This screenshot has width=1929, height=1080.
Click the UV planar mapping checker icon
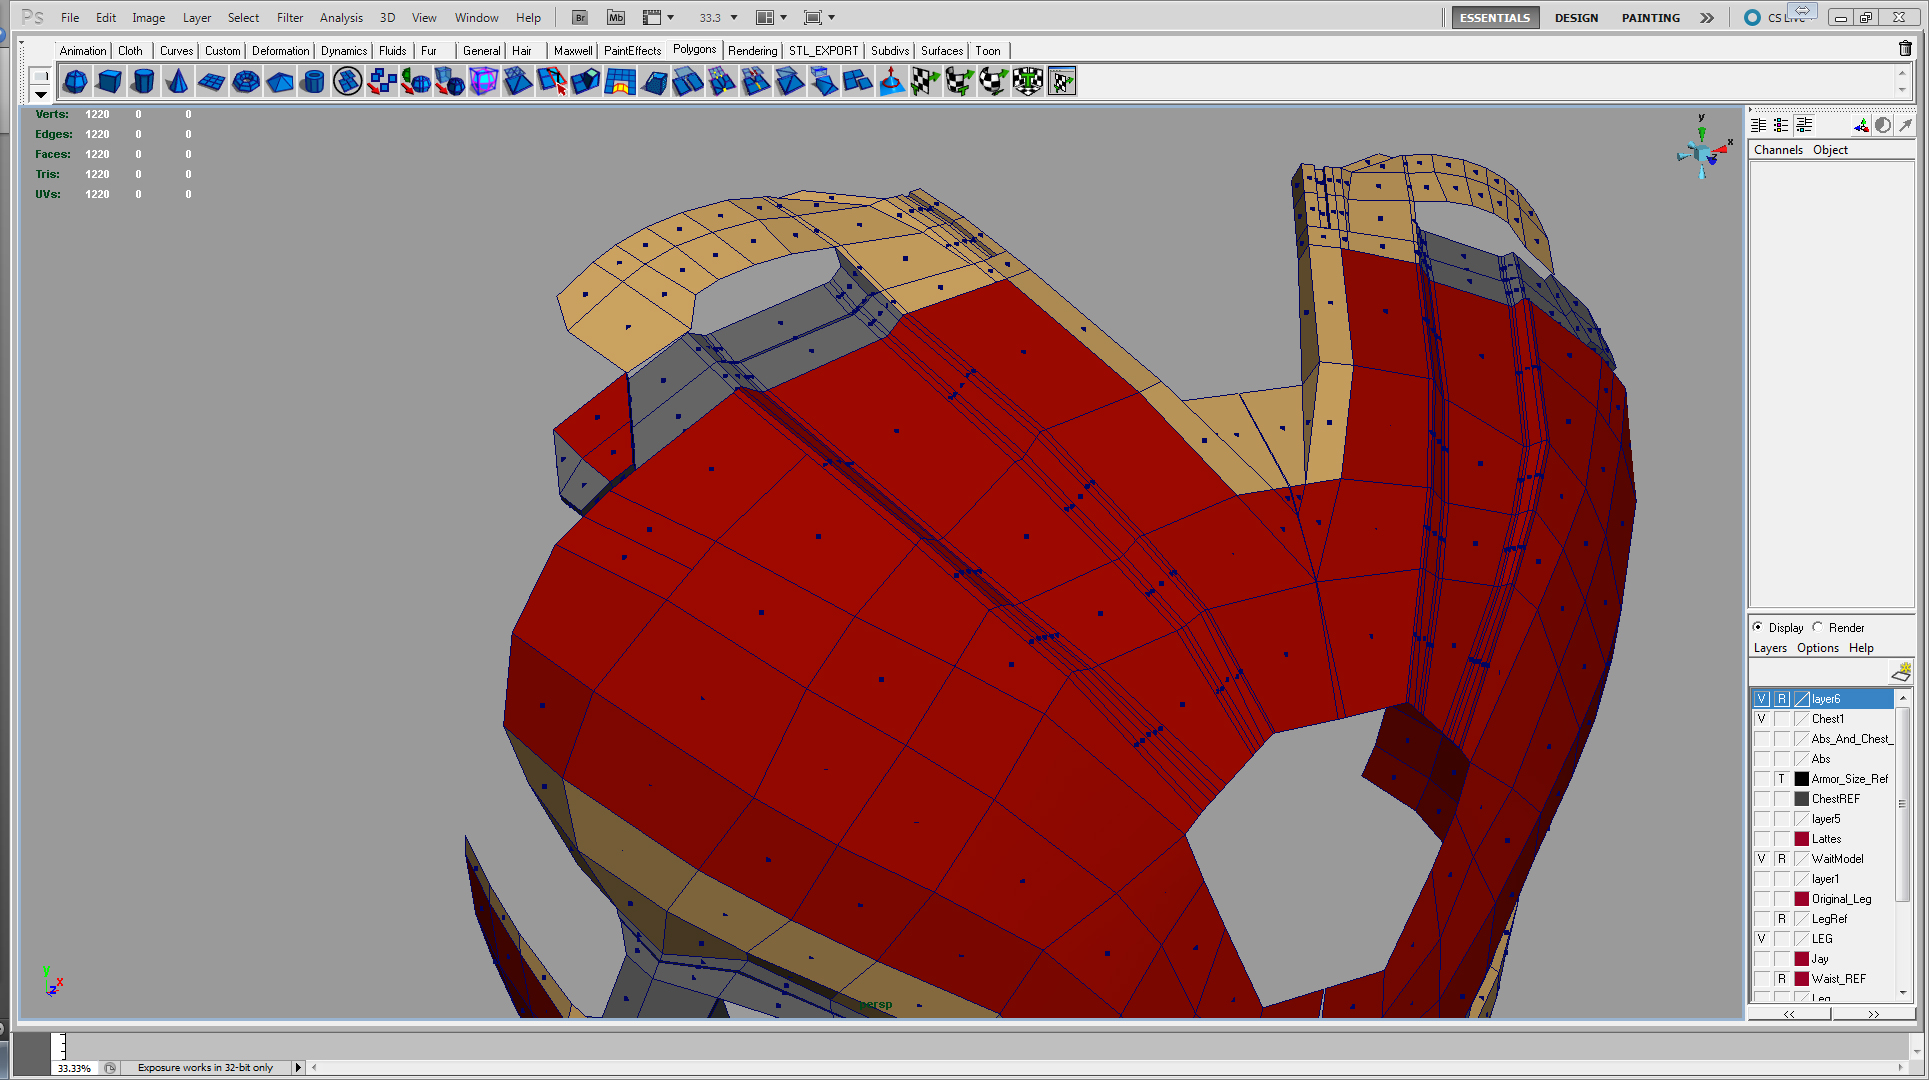926,81
